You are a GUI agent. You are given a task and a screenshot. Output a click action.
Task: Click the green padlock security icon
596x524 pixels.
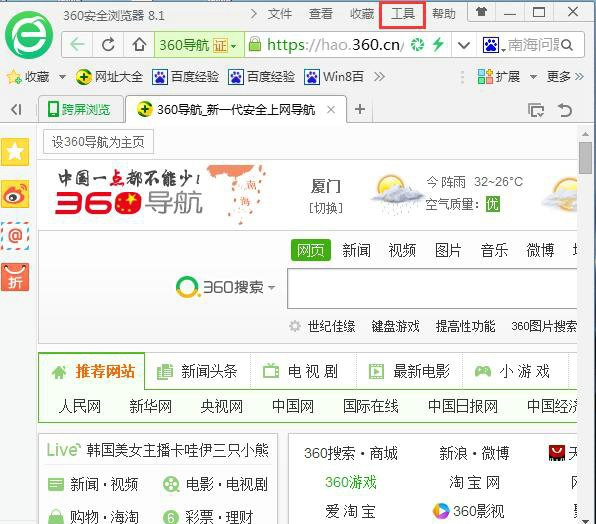[x=255, y=44]
